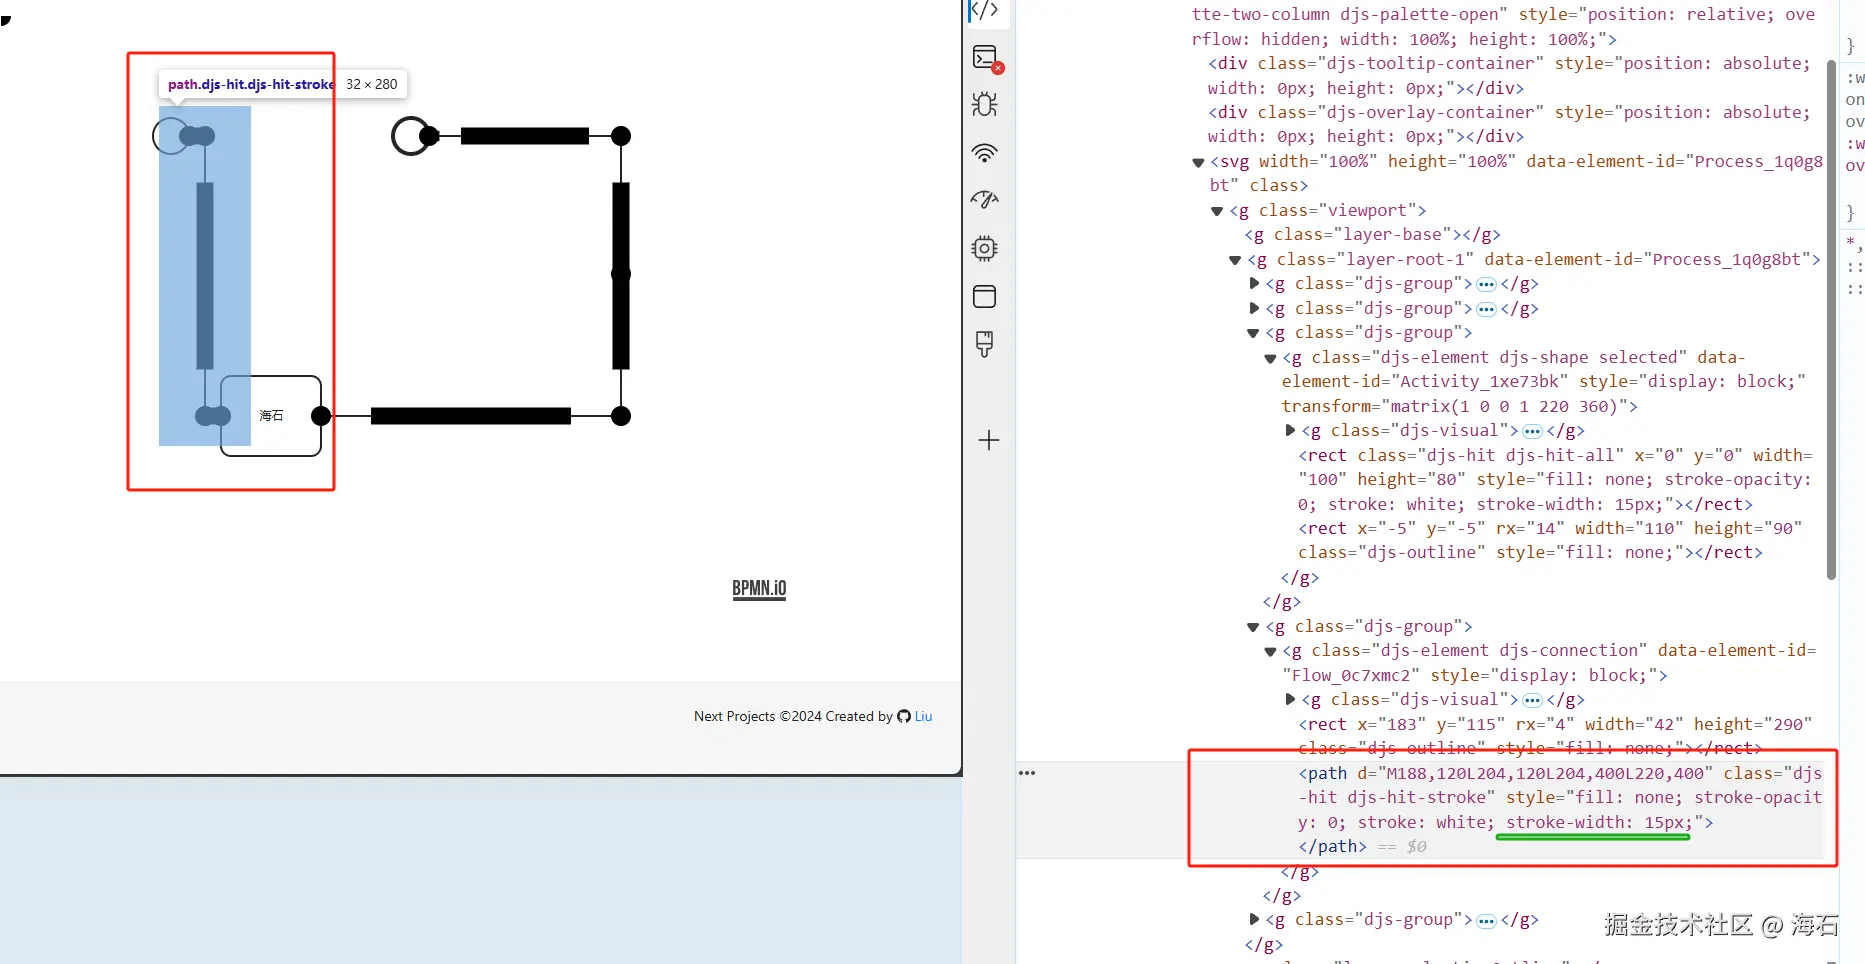Collapse the djs-connection Flow_0c7xmc2 node

[x=1271, y=651]
